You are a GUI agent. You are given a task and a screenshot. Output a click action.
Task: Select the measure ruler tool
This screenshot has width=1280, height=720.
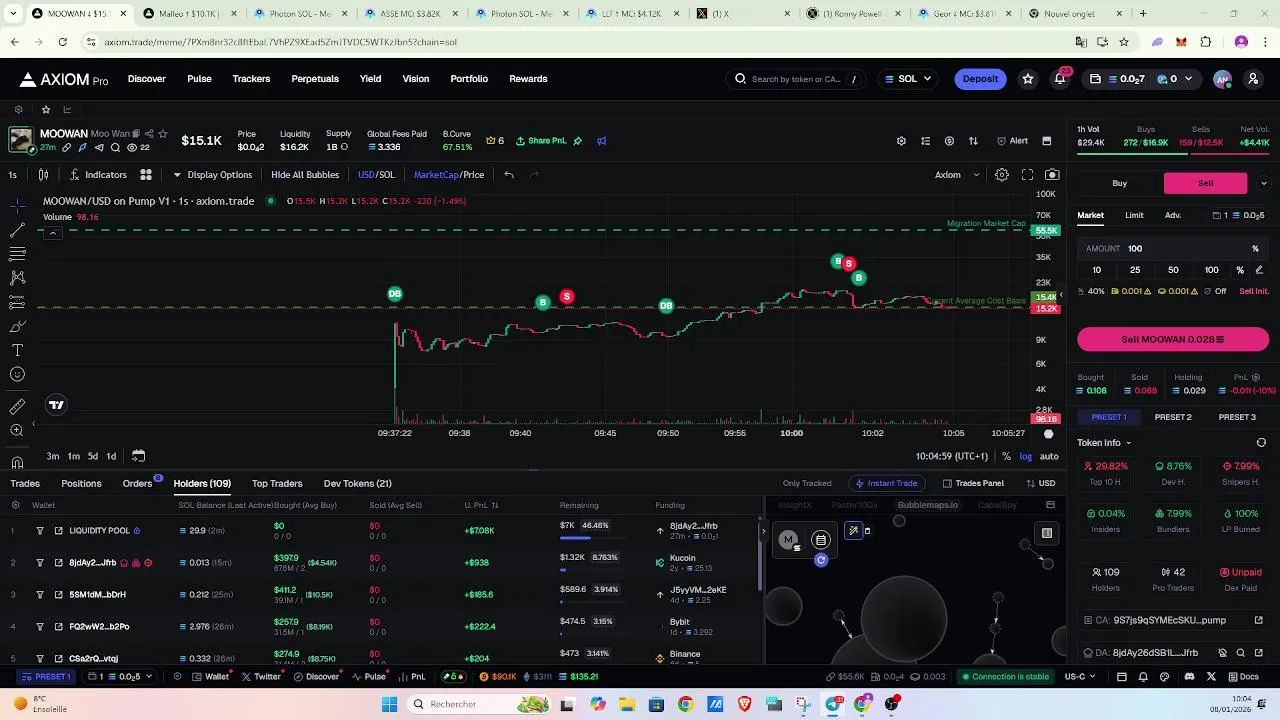coord(17,406)
